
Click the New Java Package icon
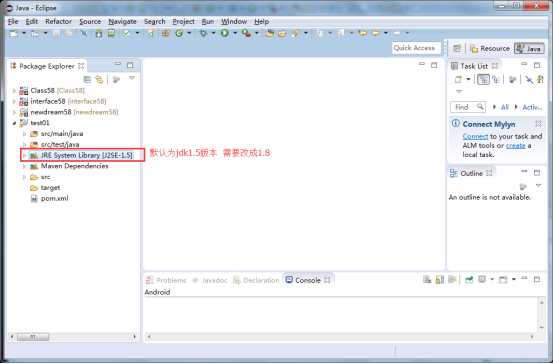click(x=165, y=34)
